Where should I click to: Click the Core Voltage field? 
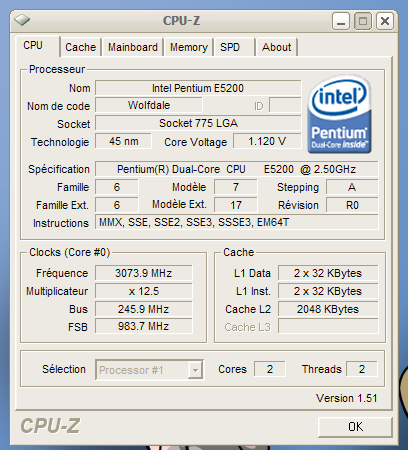267,141
